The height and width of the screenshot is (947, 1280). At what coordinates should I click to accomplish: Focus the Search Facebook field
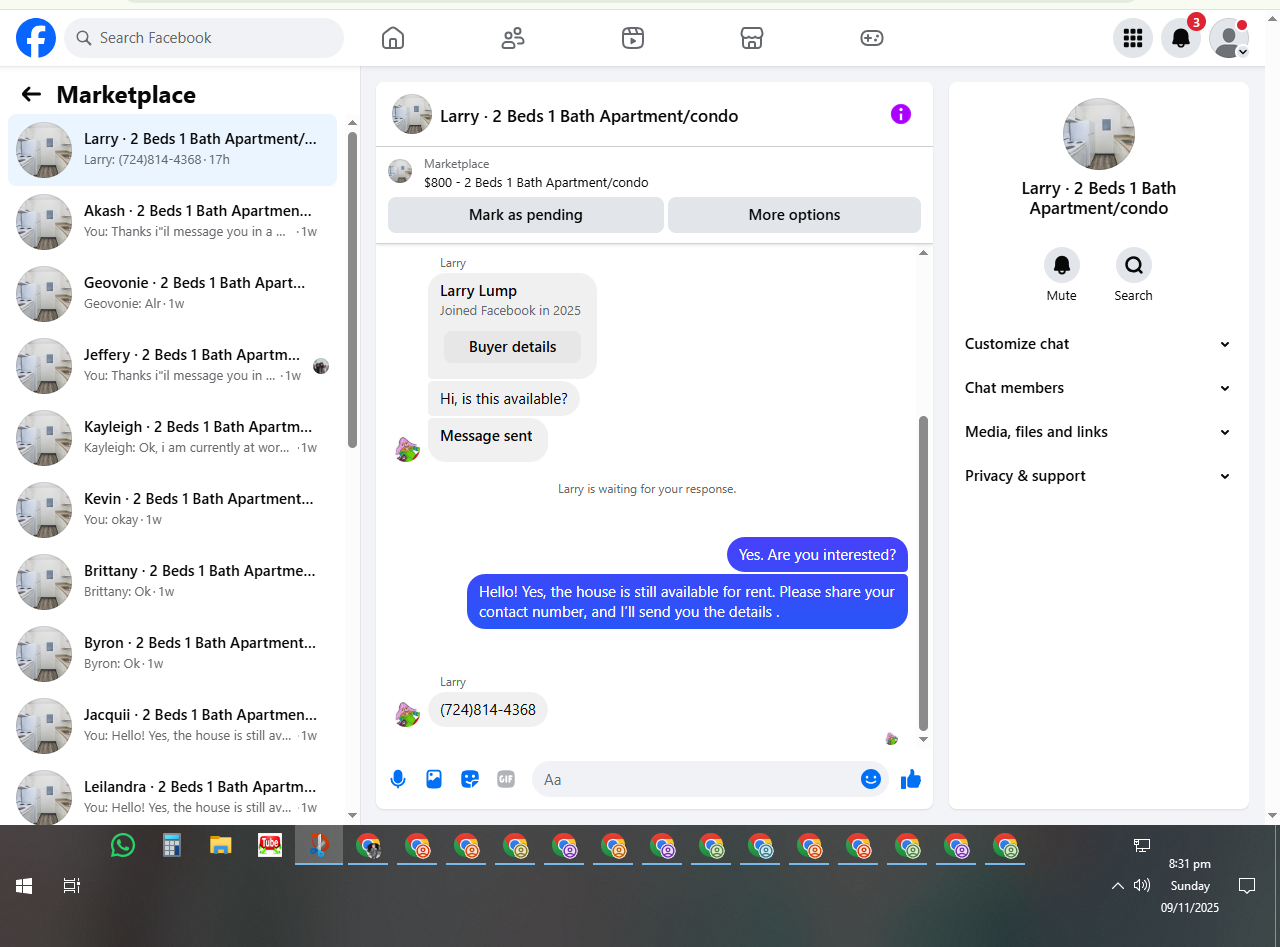tap(204, 38)
